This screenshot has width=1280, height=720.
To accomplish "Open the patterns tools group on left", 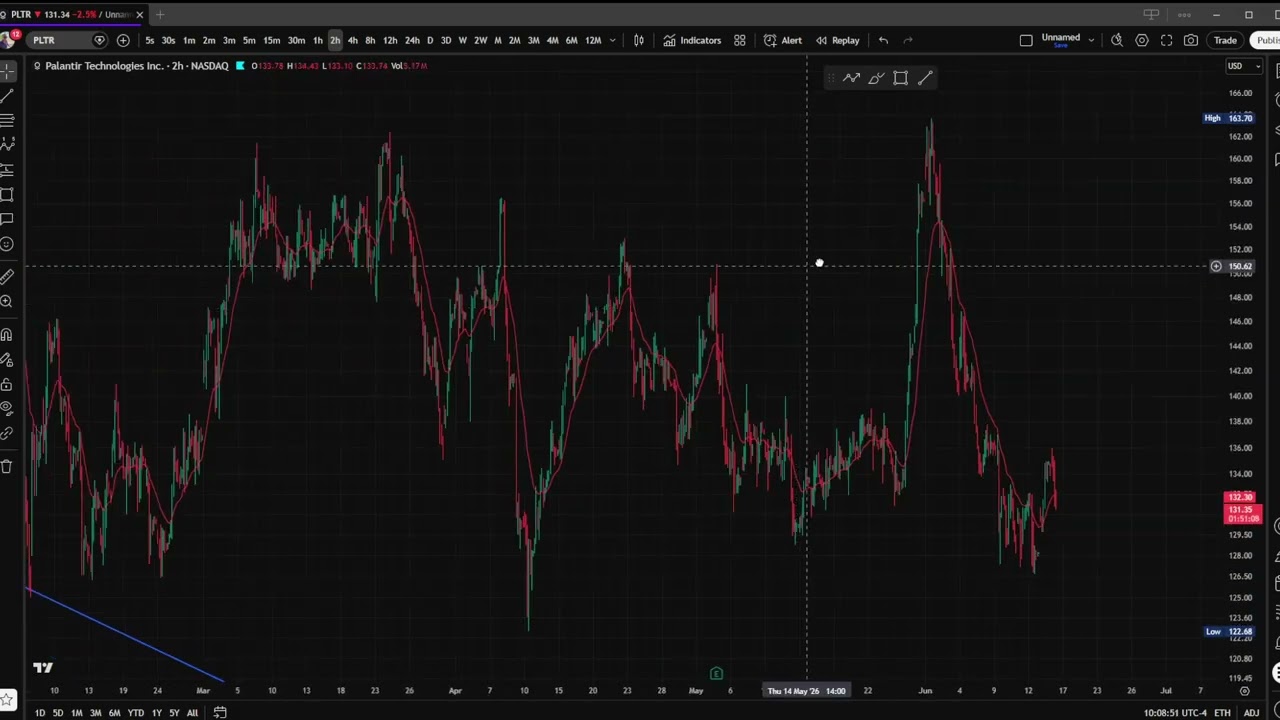I will click(6, 146).
